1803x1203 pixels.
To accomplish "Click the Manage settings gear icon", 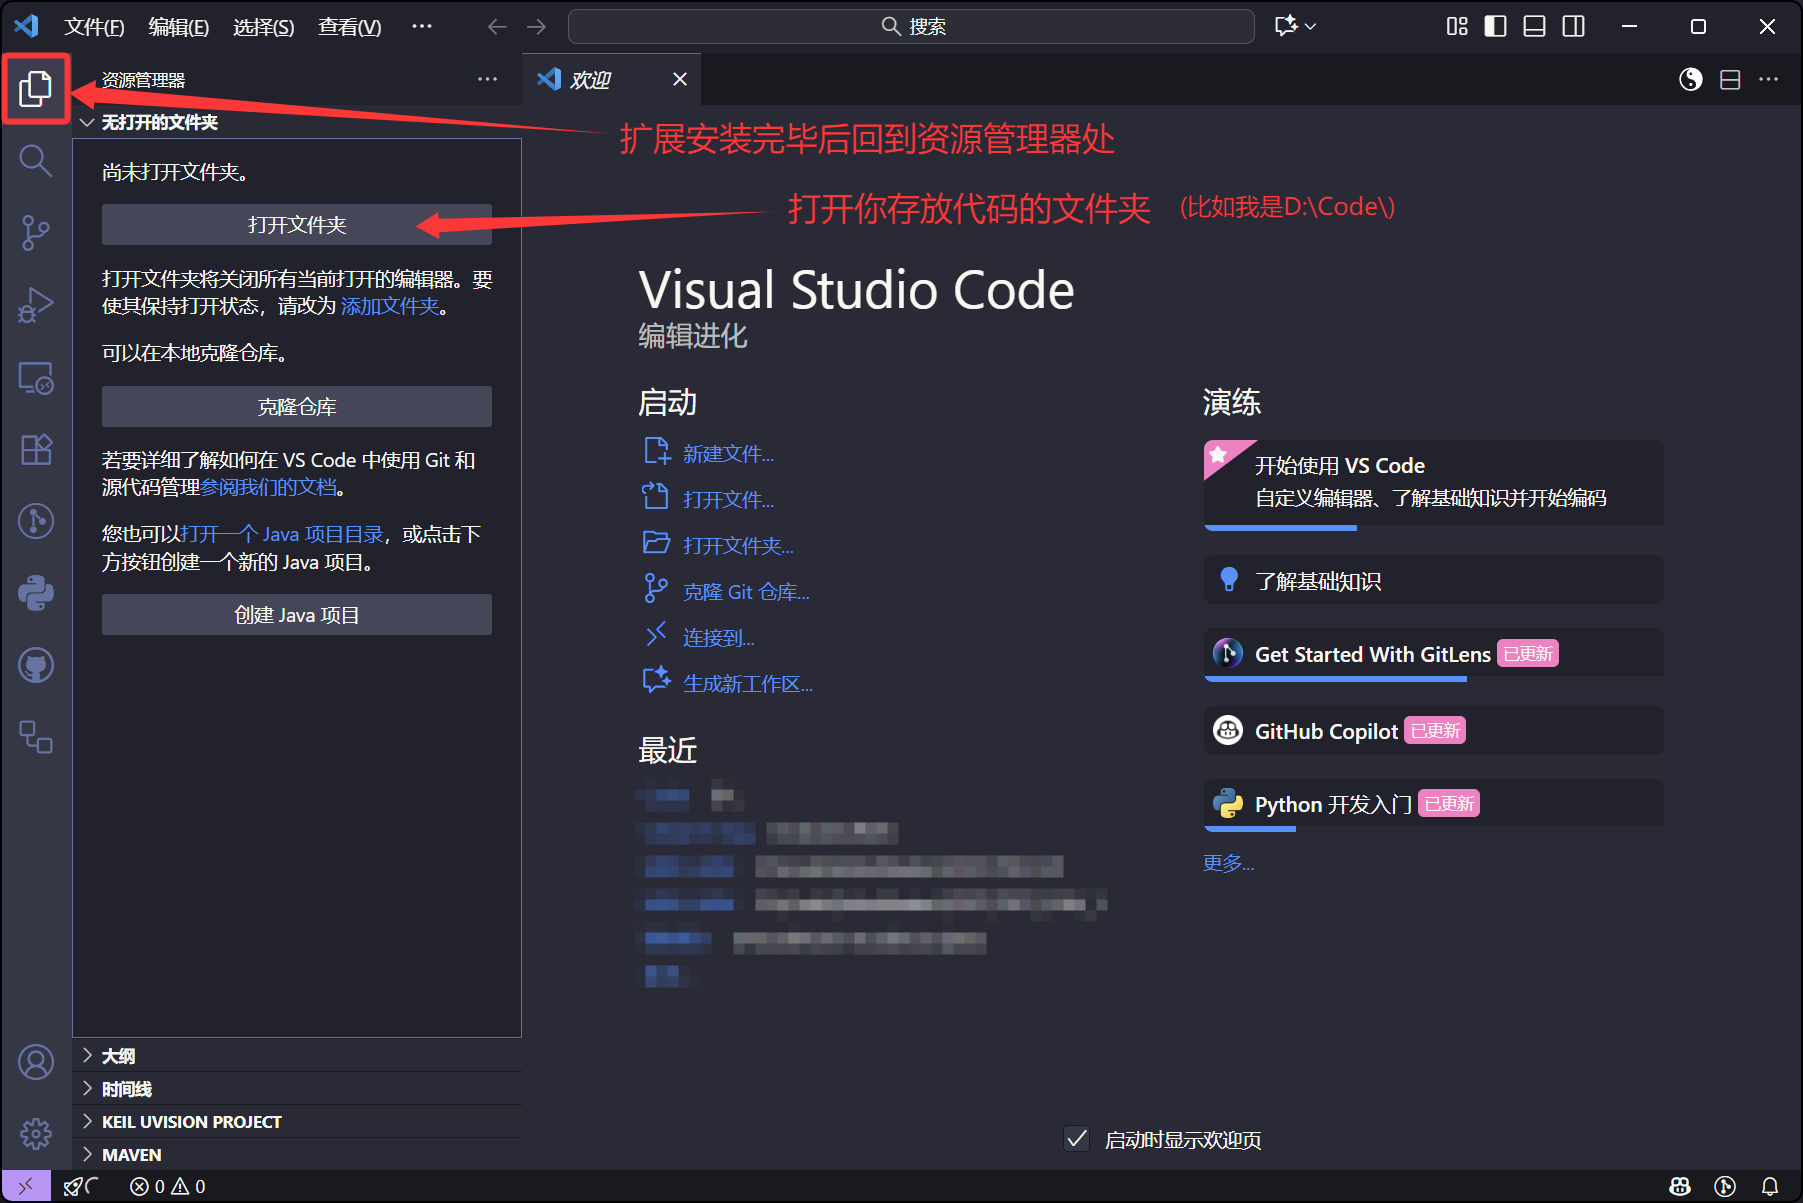I will point(36,1133).
